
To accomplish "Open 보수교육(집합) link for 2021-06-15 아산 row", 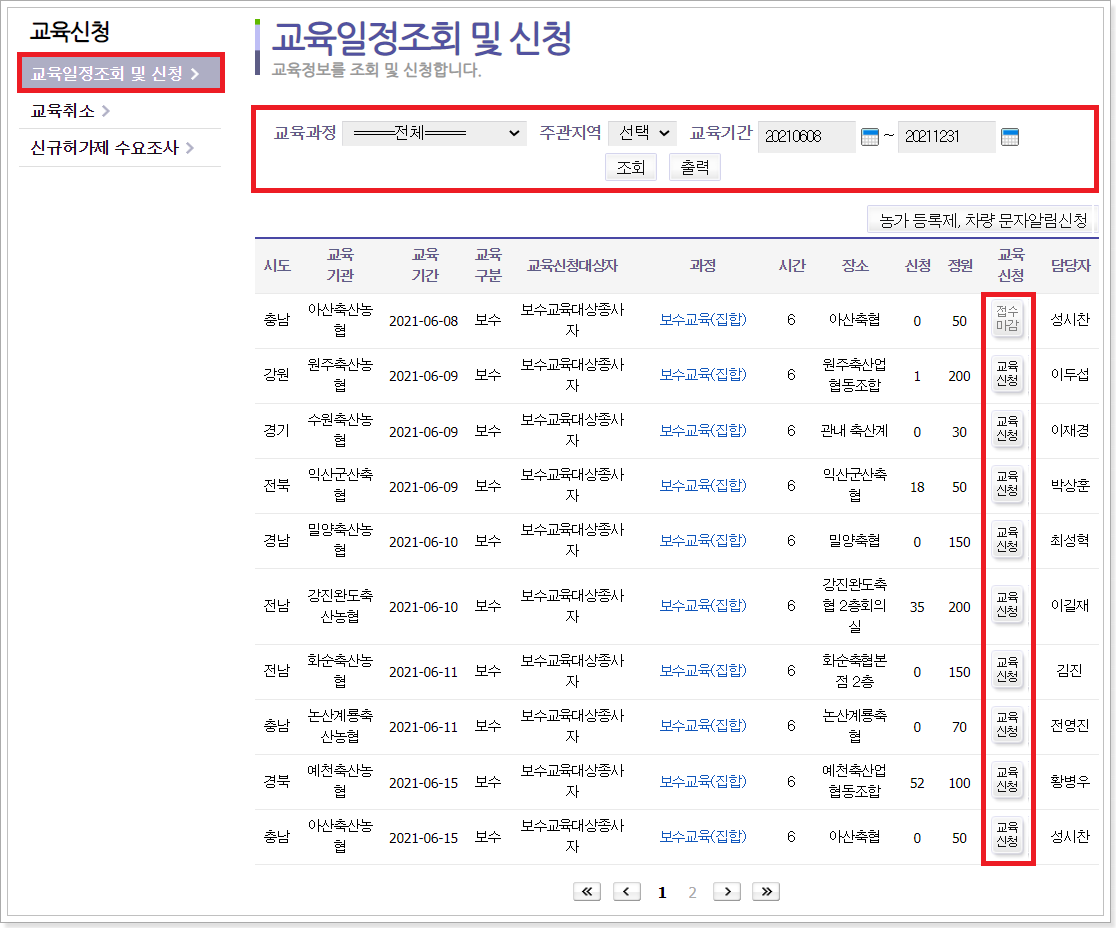I will click(703, 836).
